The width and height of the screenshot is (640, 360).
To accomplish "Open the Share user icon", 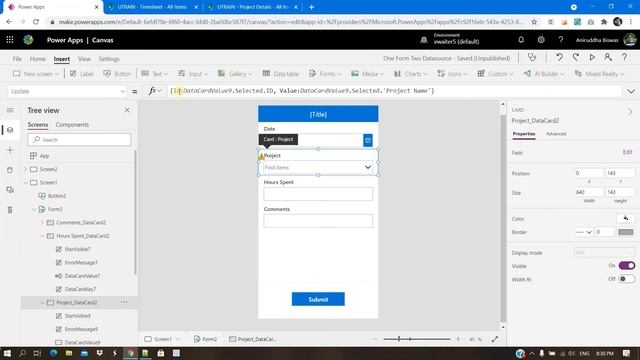I will (608, 58).
